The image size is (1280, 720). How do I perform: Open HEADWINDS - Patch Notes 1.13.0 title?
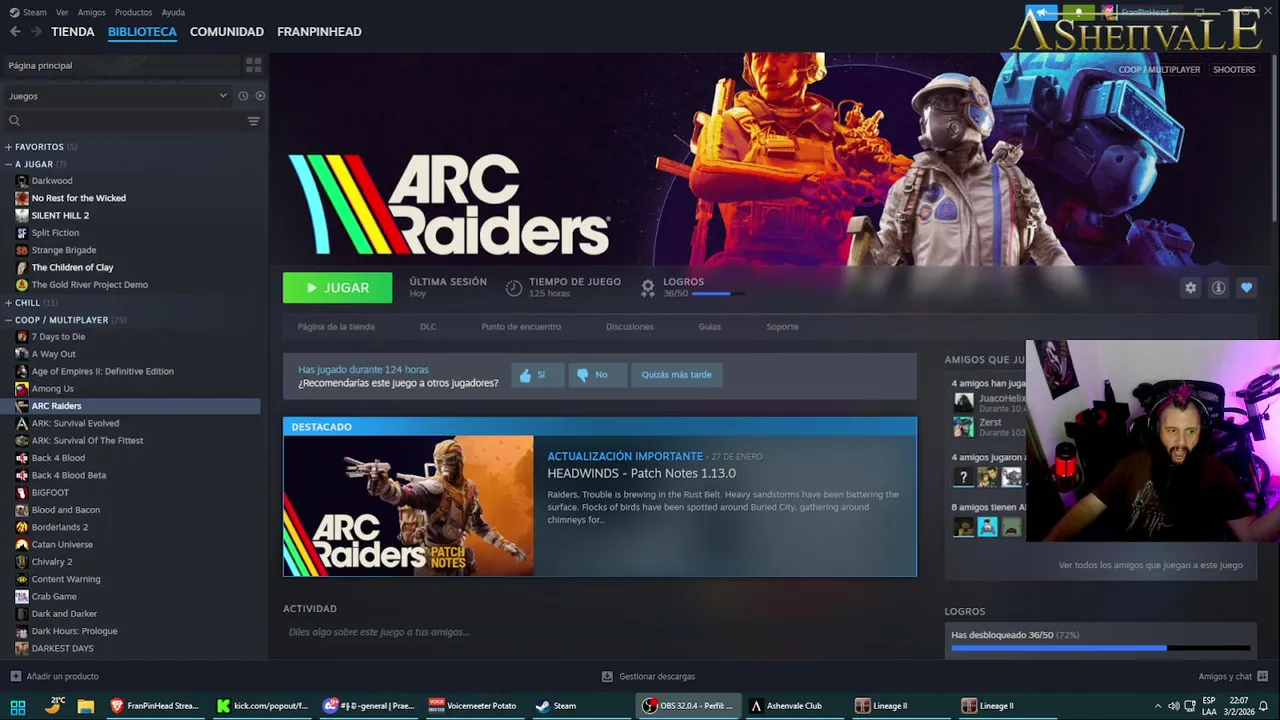click(641, 474)
